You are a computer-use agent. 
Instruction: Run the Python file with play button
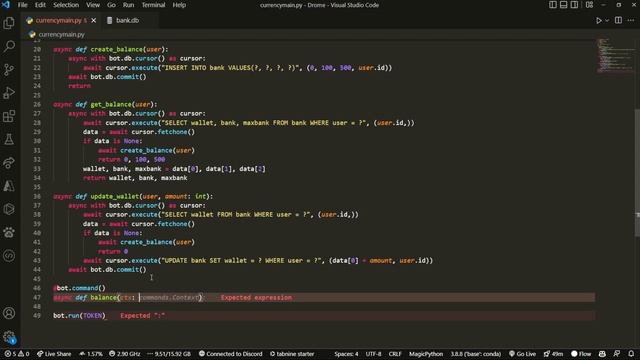(x=598, y=20)
